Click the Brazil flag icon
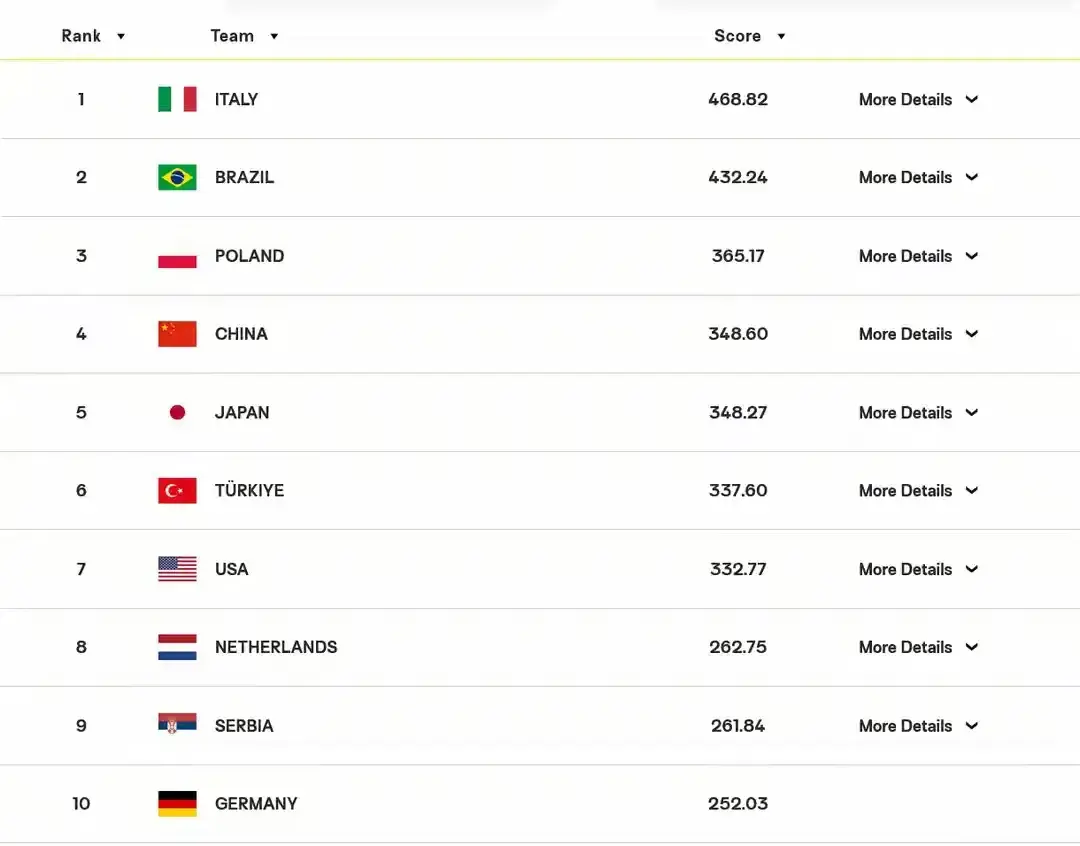The image size is (1080, 846). 177,177
